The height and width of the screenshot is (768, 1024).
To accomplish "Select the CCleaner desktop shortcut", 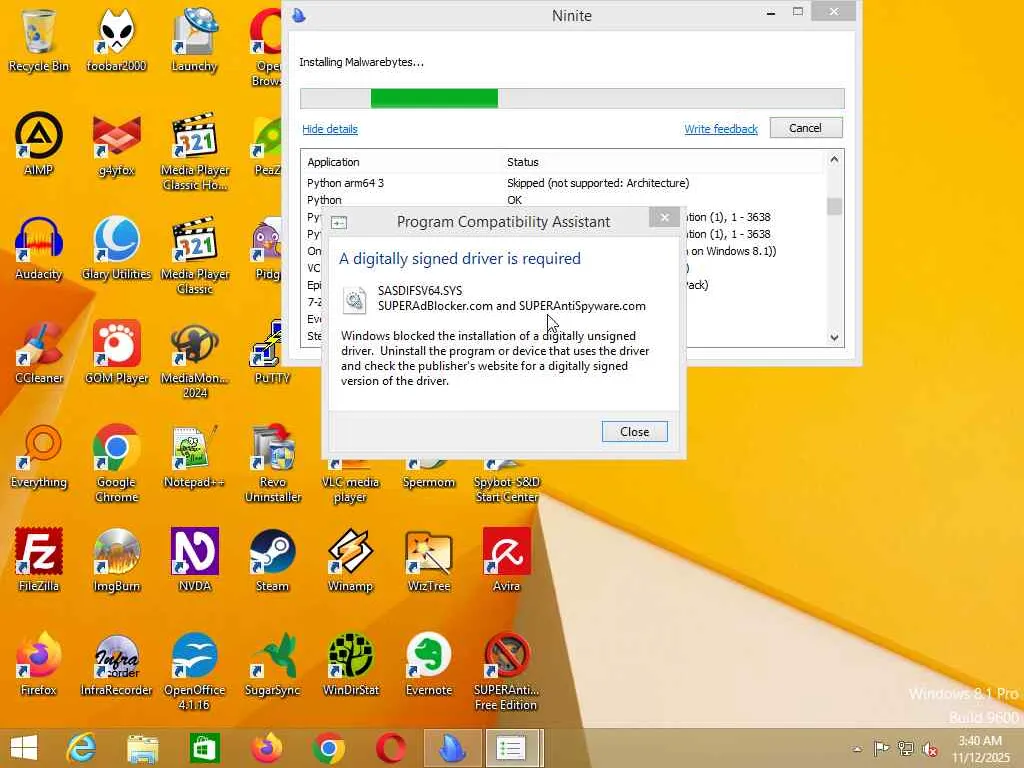I will (x=39, y=352).
